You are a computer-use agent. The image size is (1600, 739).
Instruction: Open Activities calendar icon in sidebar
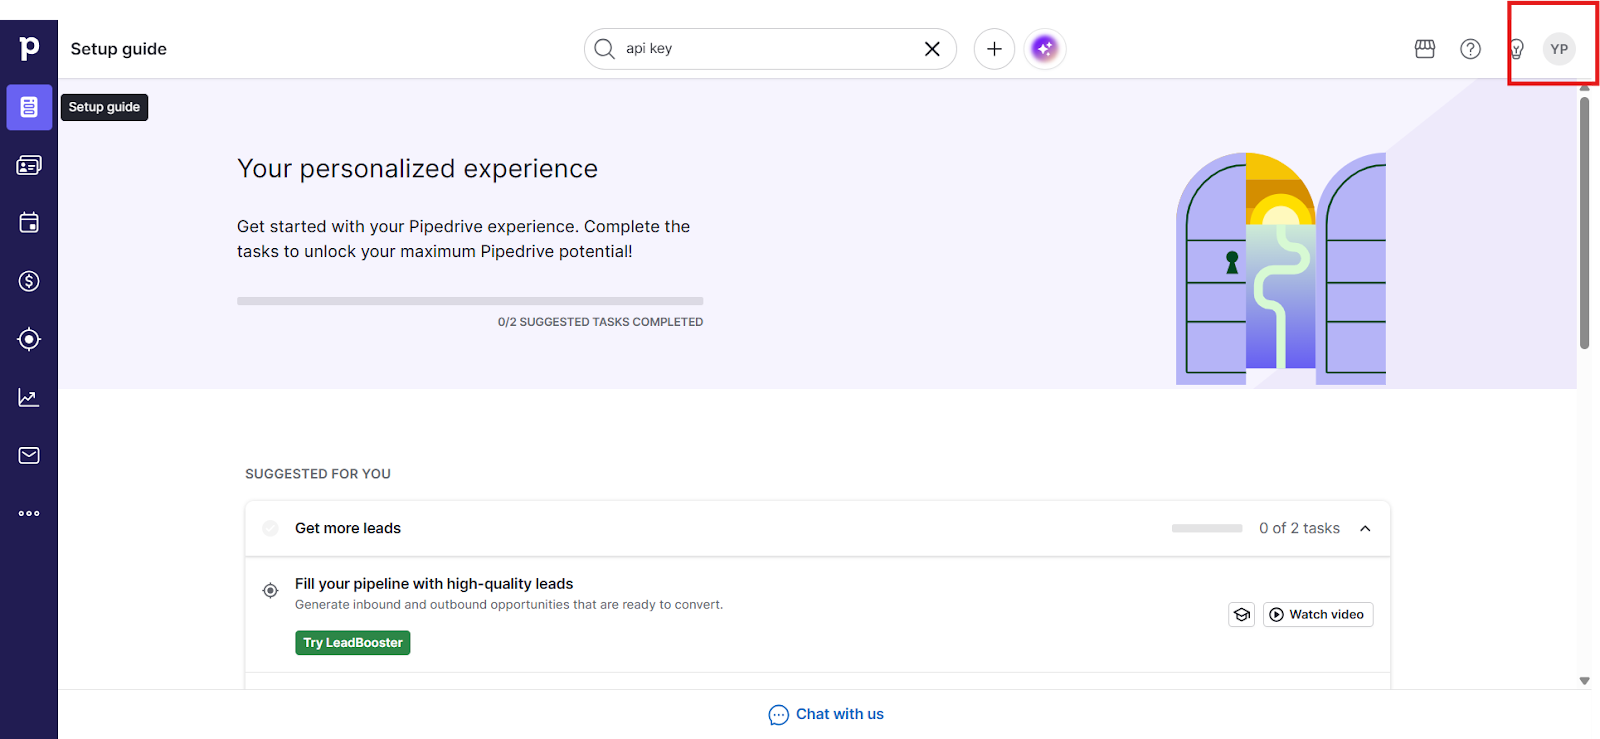(x=29, y=223)
